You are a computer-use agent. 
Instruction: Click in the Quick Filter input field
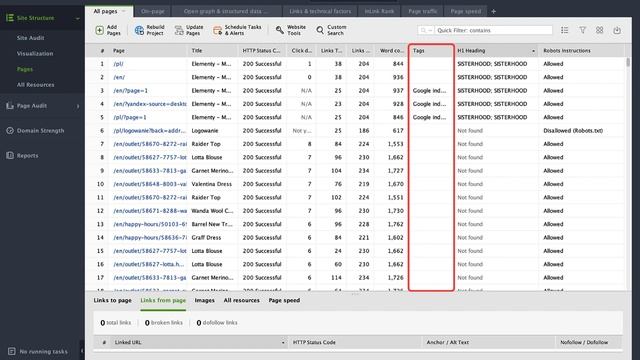coord(493,30)
